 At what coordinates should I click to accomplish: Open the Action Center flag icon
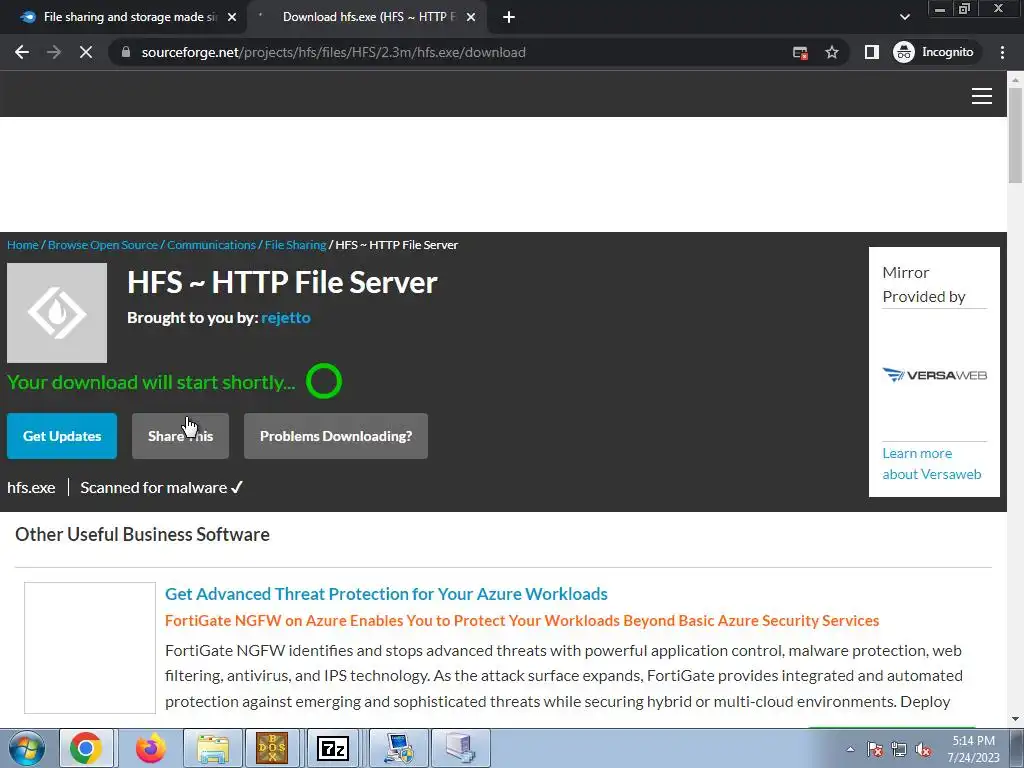pos(874,749)
